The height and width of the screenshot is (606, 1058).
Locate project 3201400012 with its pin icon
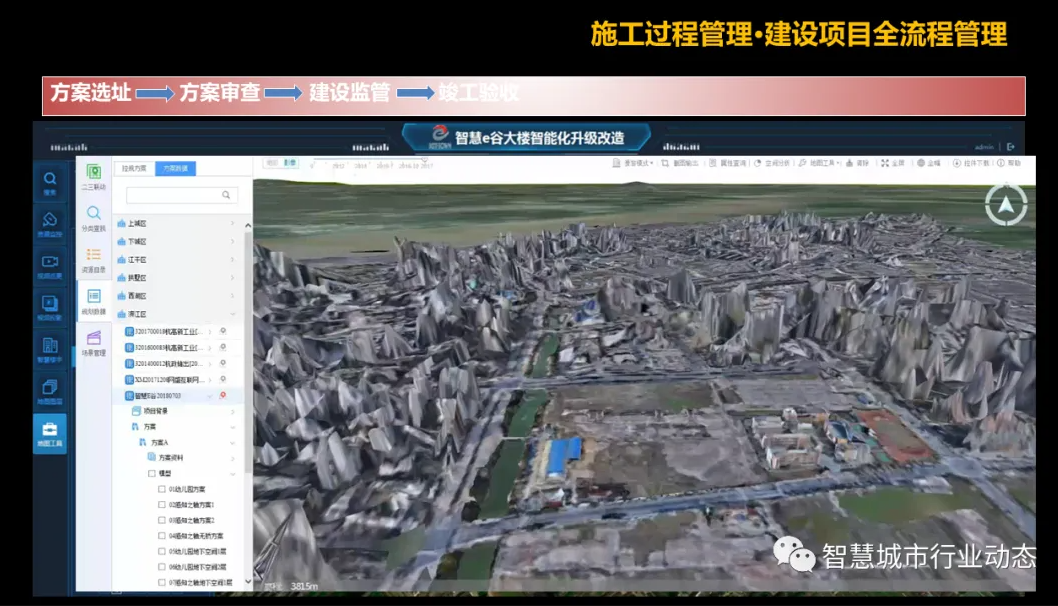(223, 364)
